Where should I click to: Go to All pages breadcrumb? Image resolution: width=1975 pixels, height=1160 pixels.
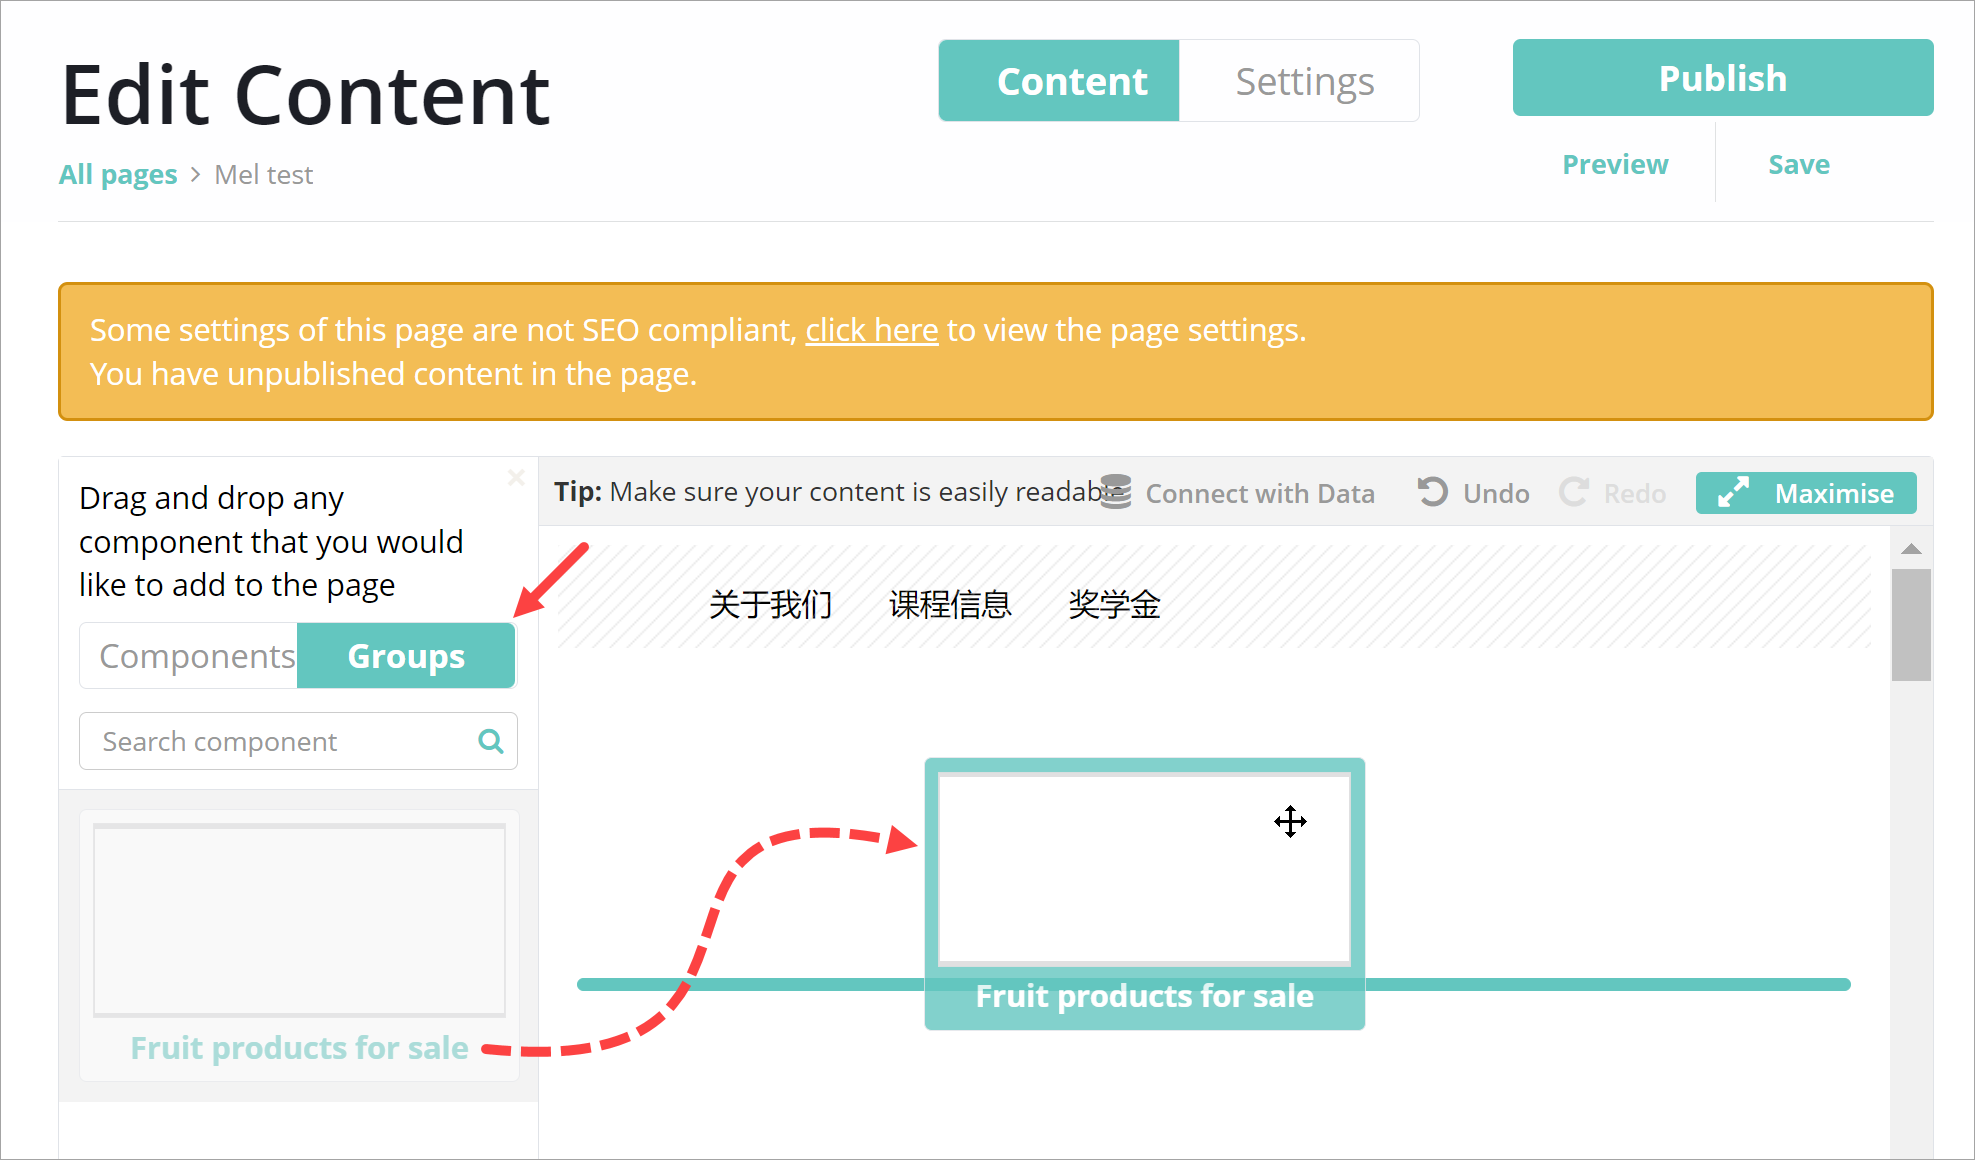pyautogui.click(x=118, y=175)
